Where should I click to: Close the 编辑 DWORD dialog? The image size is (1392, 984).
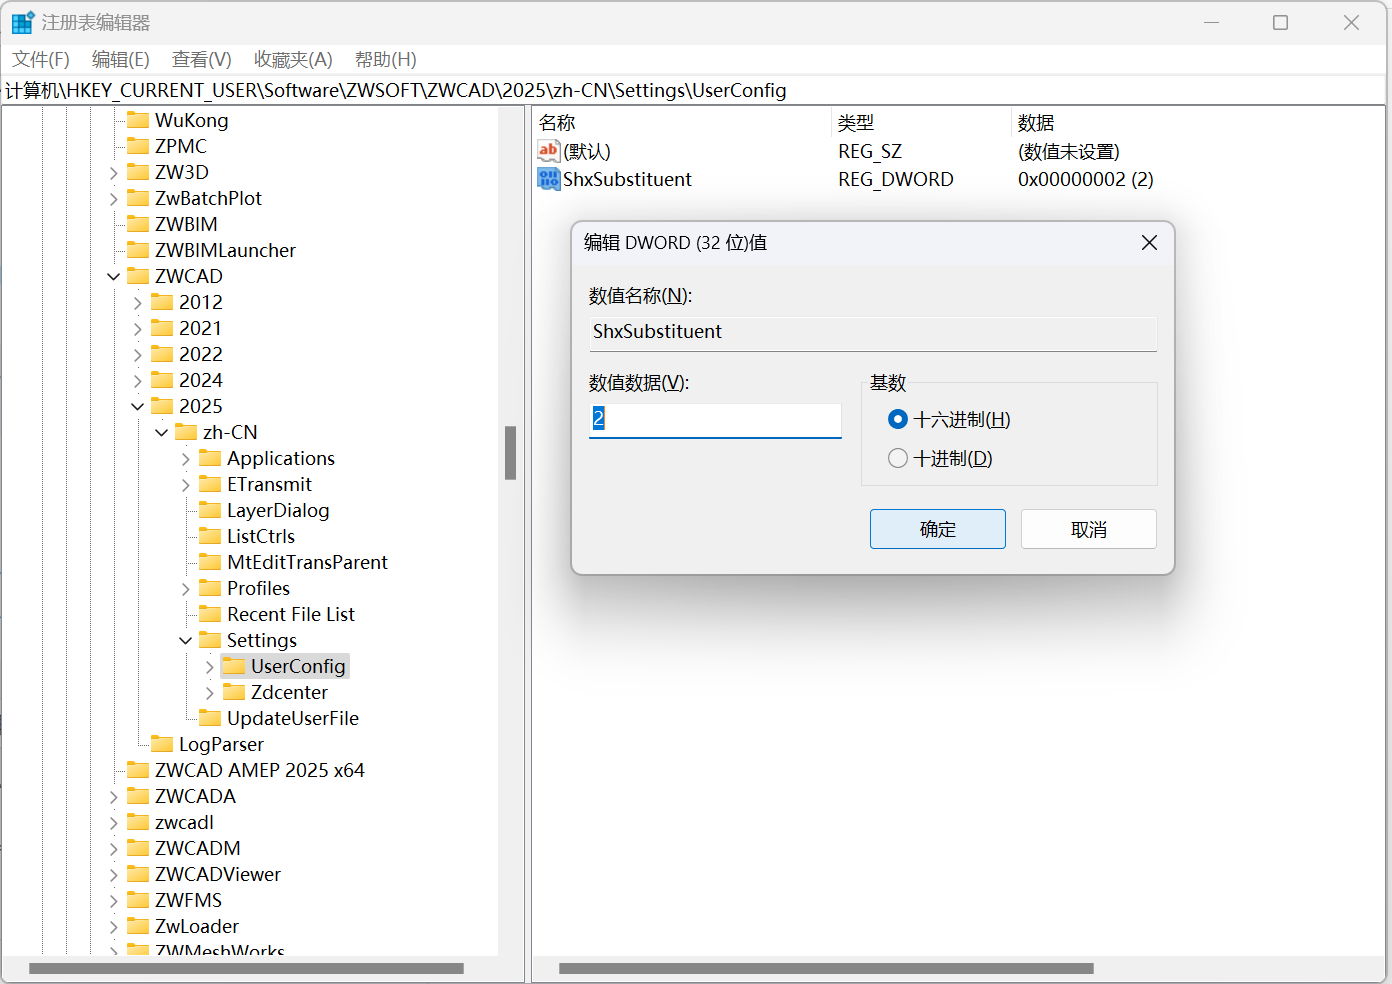click(1150, 243)
